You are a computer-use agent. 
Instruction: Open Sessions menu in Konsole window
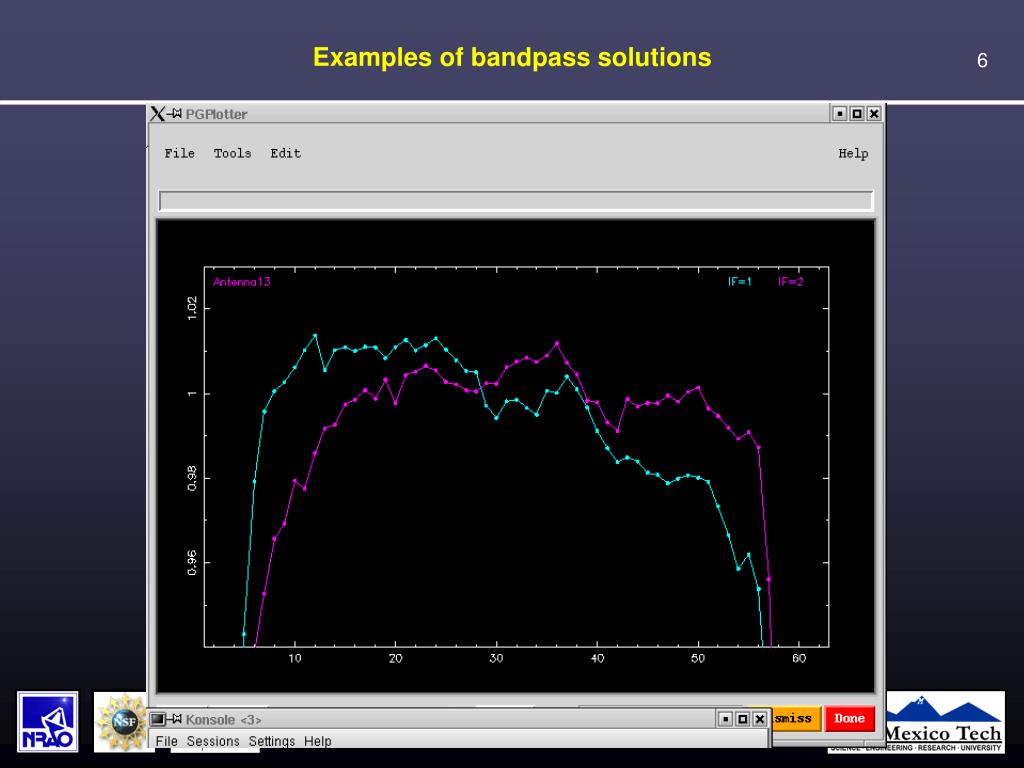(213, 741)
